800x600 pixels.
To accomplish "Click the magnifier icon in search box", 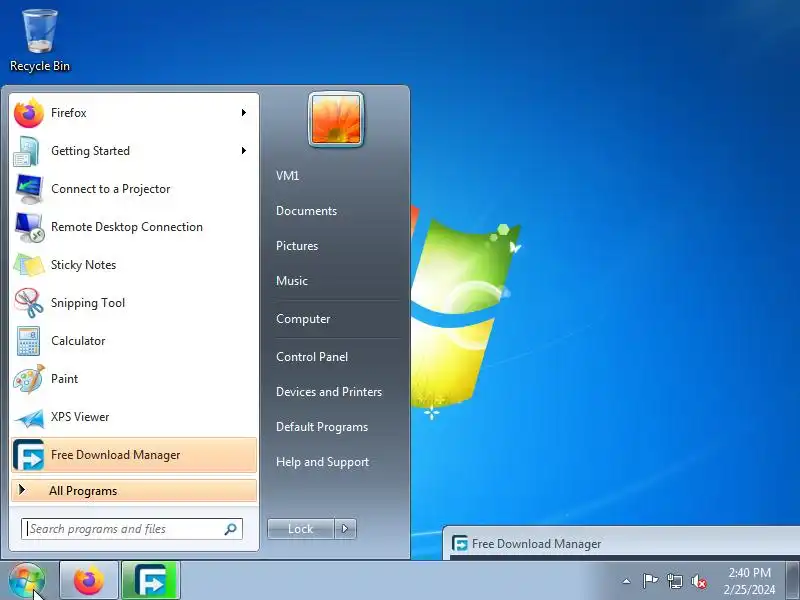I will coord(231,529).
